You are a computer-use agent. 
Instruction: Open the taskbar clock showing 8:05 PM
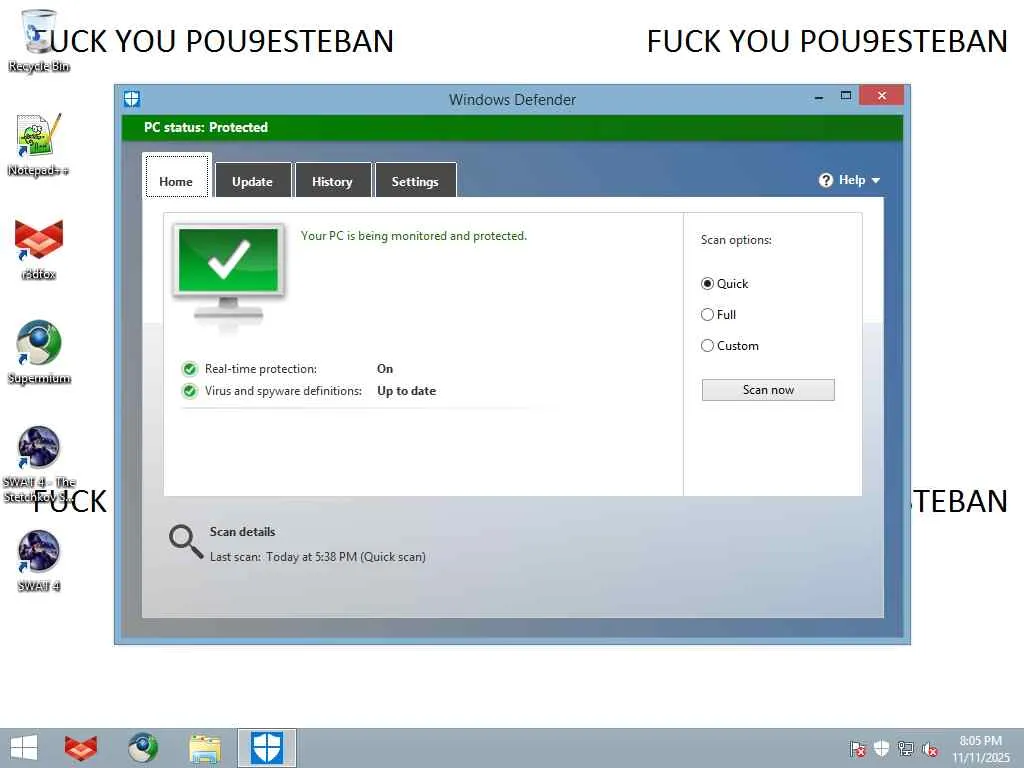980,749
